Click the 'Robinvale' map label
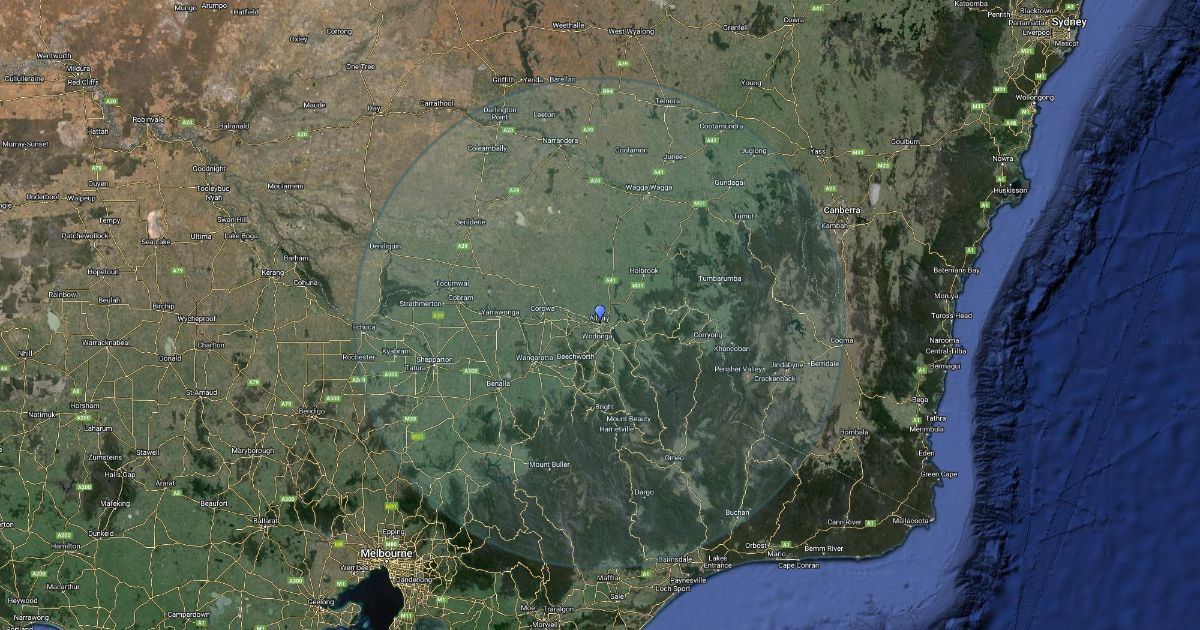The height and width of the screenshot is (630, 1200). pyautogui.click(x=148, y=119)
